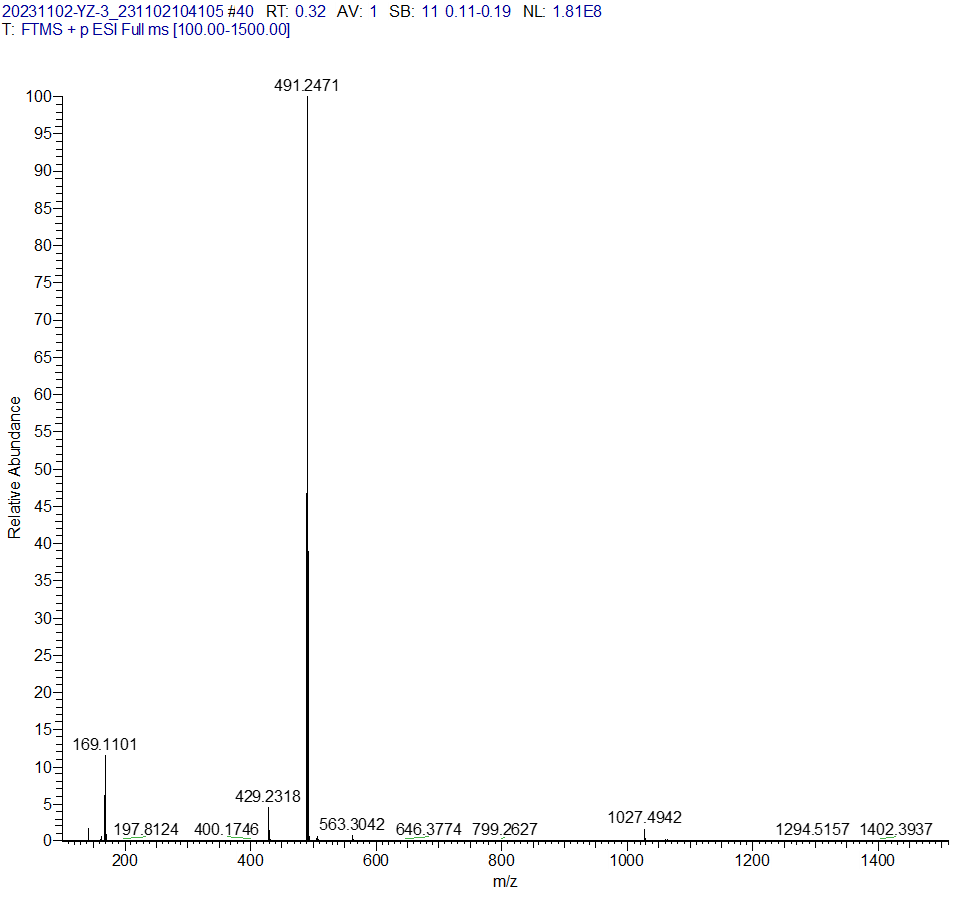Click the NL: 1.81E8 header value
The height and width of the screenshot is (897, 975).
[x=562, y=12]
